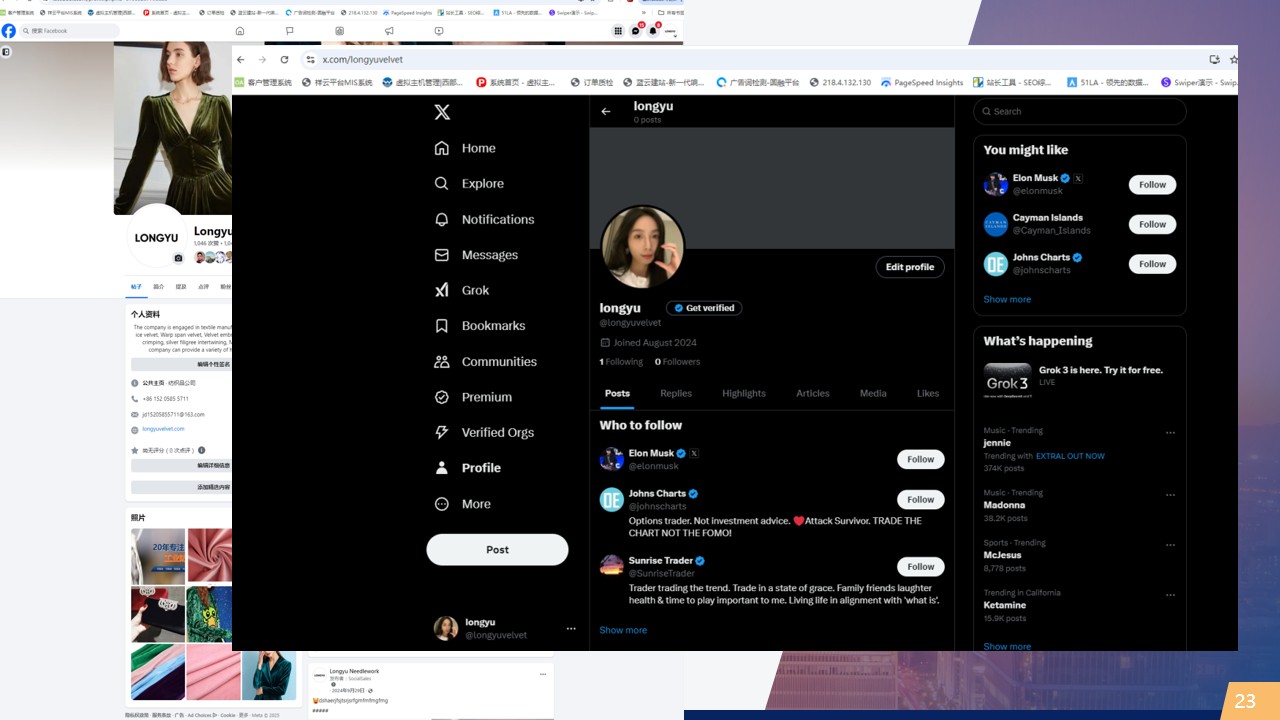This screenshot has height=720, width=1280.
Task: Click the X Search field
Action: tap(1080, 111)
